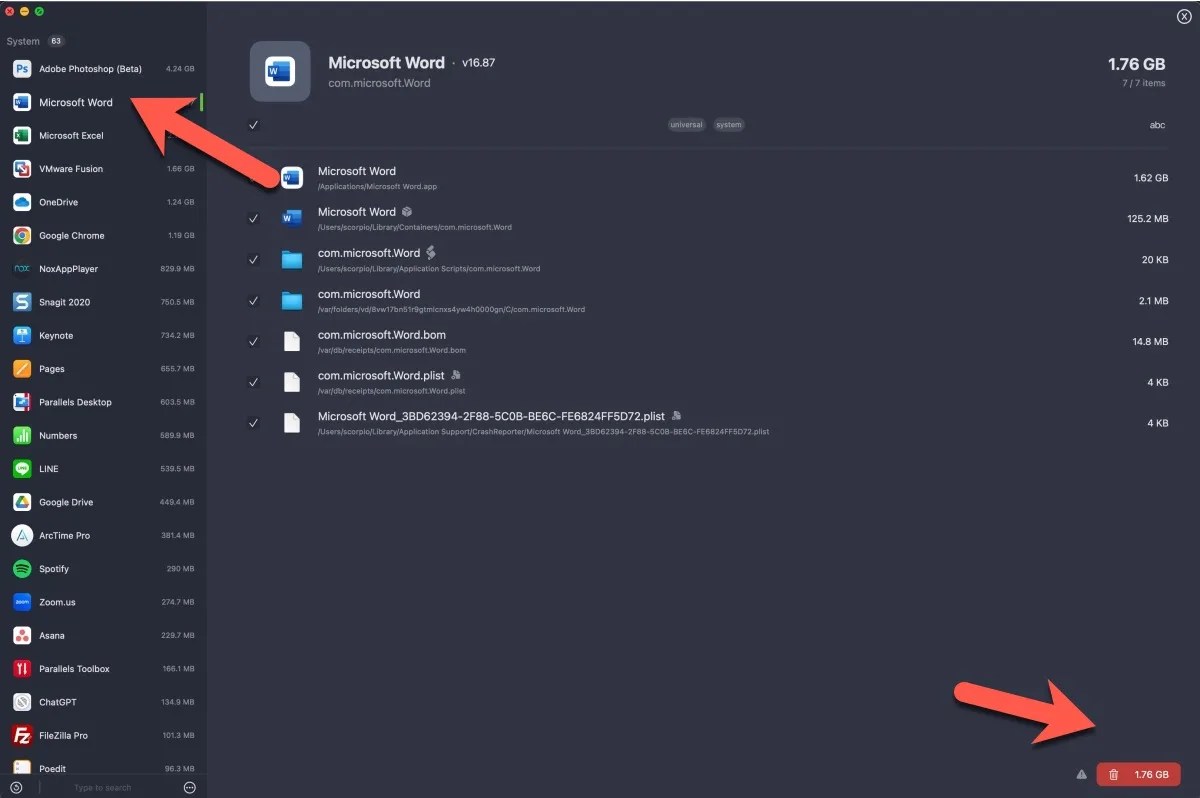Click the Microsoft Word_3BD62394 plist file name
Screen dimensions: 1200x798
pyautogui.click(x=492, y=416)
